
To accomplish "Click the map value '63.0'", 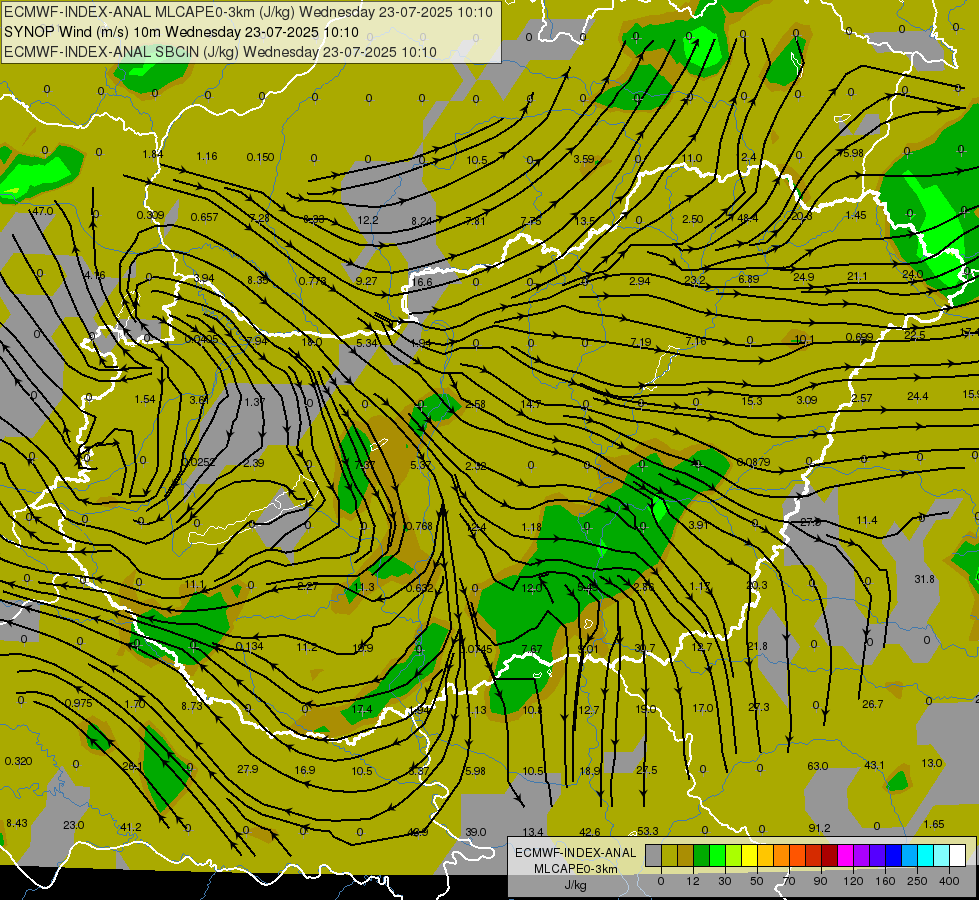I will (x=817, y=766).
